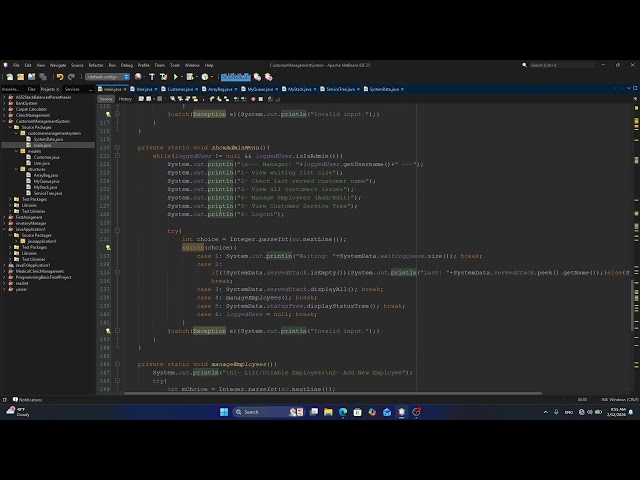The image size is (640, 480).
Task: Expand the MedicalClinicManagement project node
Action: point(4,271)
